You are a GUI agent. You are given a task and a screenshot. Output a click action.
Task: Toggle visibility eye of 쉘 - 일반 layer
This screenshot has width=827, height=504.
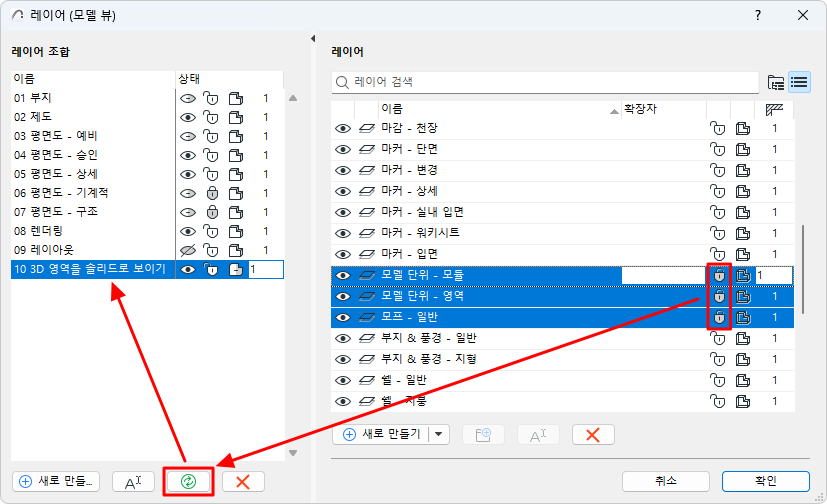pos(343,381)
